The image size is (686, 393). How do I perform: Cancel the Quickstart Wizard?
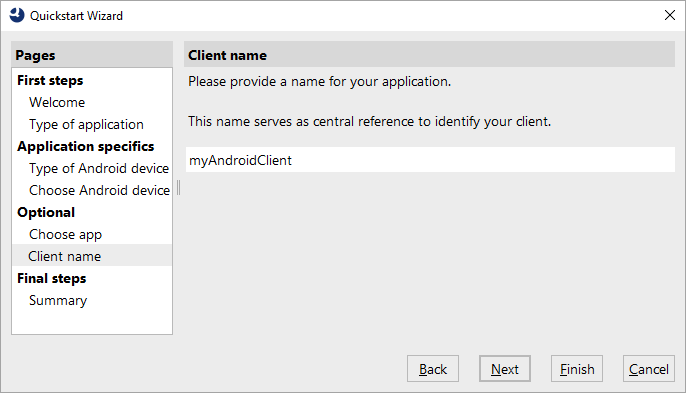(648, 369)
